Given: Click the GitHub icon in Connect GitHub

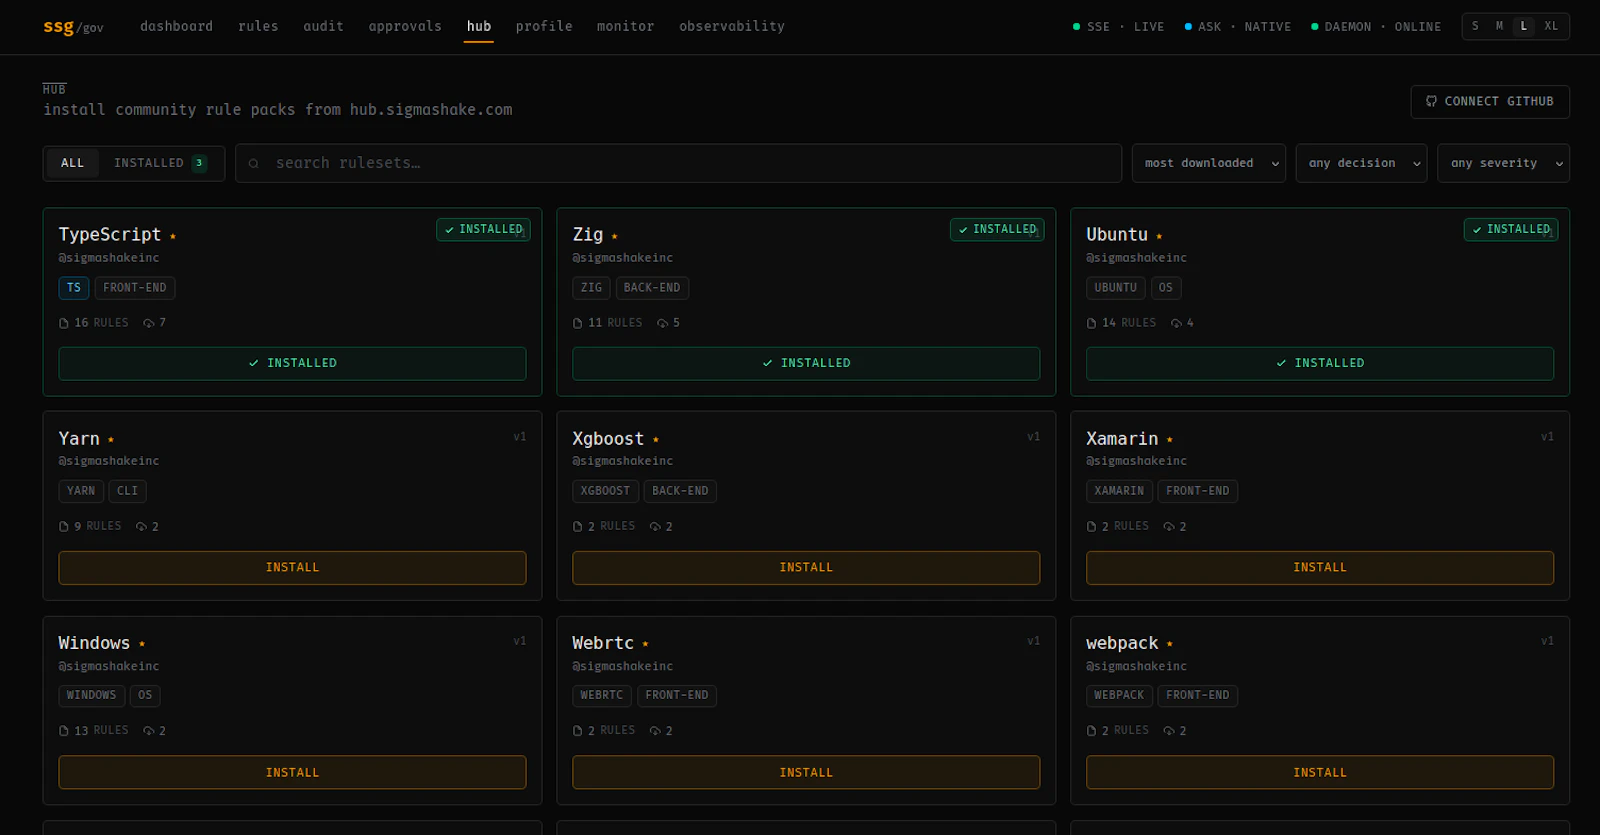Looking at the screenshot, I should (x=1431, y=101).
